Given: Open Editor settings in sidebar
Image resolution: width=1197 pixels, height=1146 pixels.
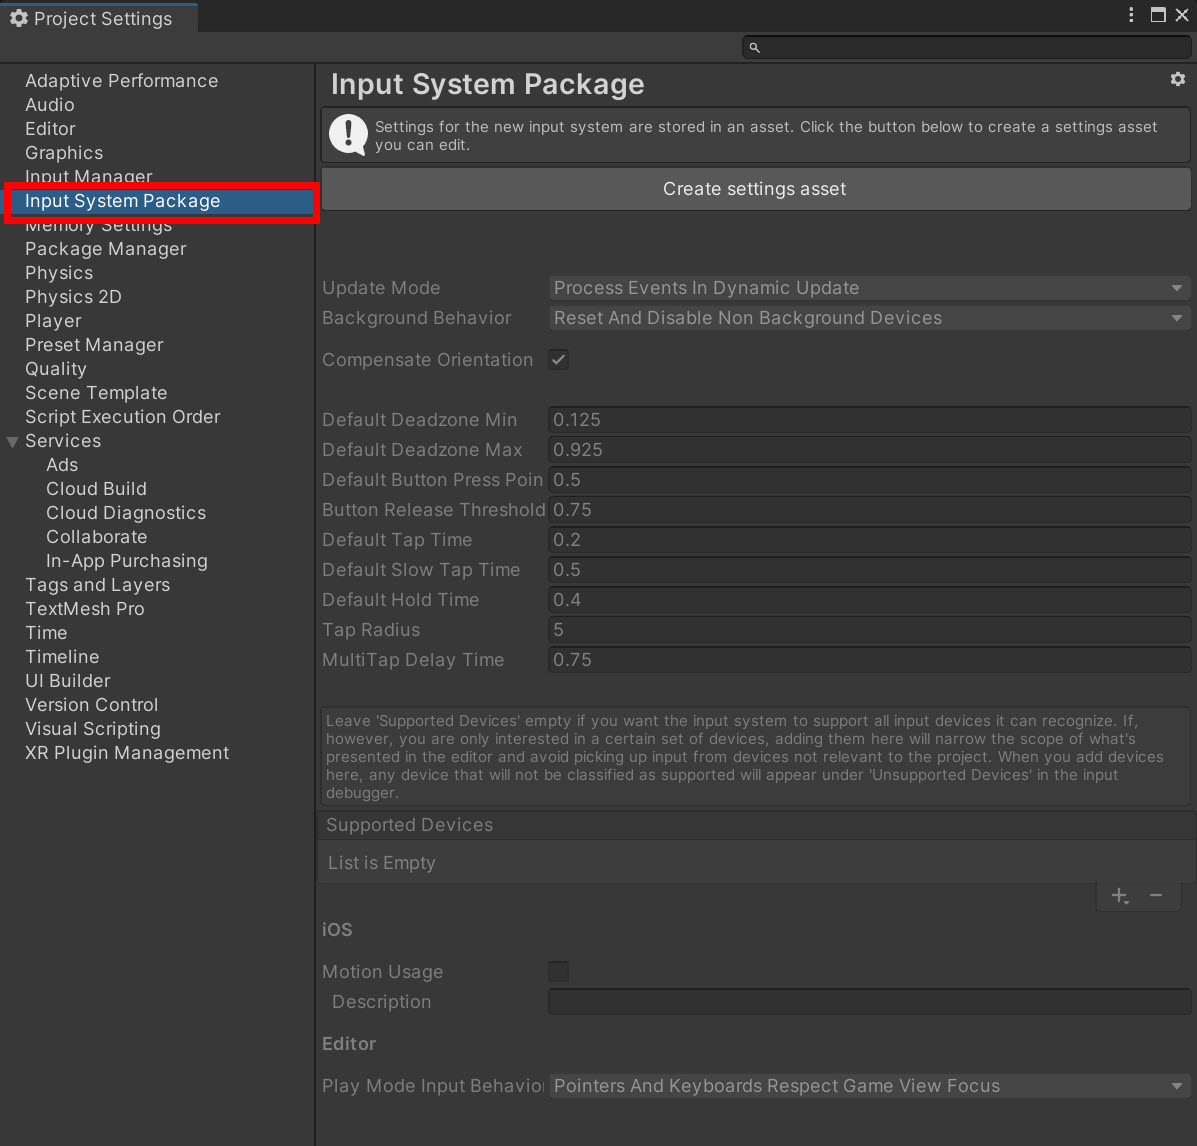Looking at the screenshot, I should [50, 129].
